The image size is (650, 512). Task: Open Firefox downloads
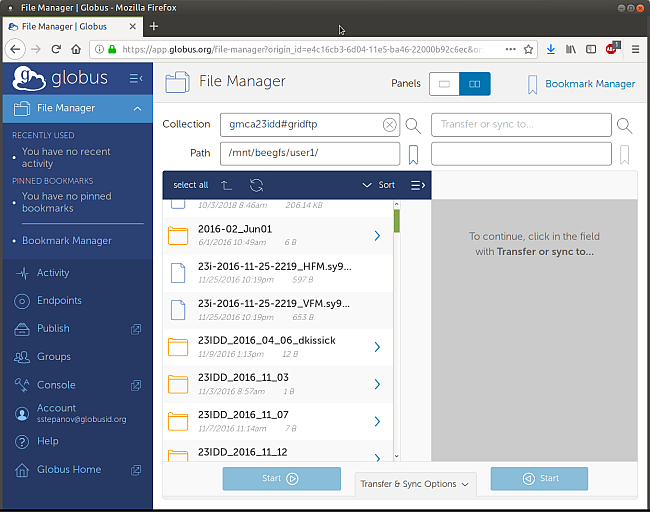click(x=551, y=49)
